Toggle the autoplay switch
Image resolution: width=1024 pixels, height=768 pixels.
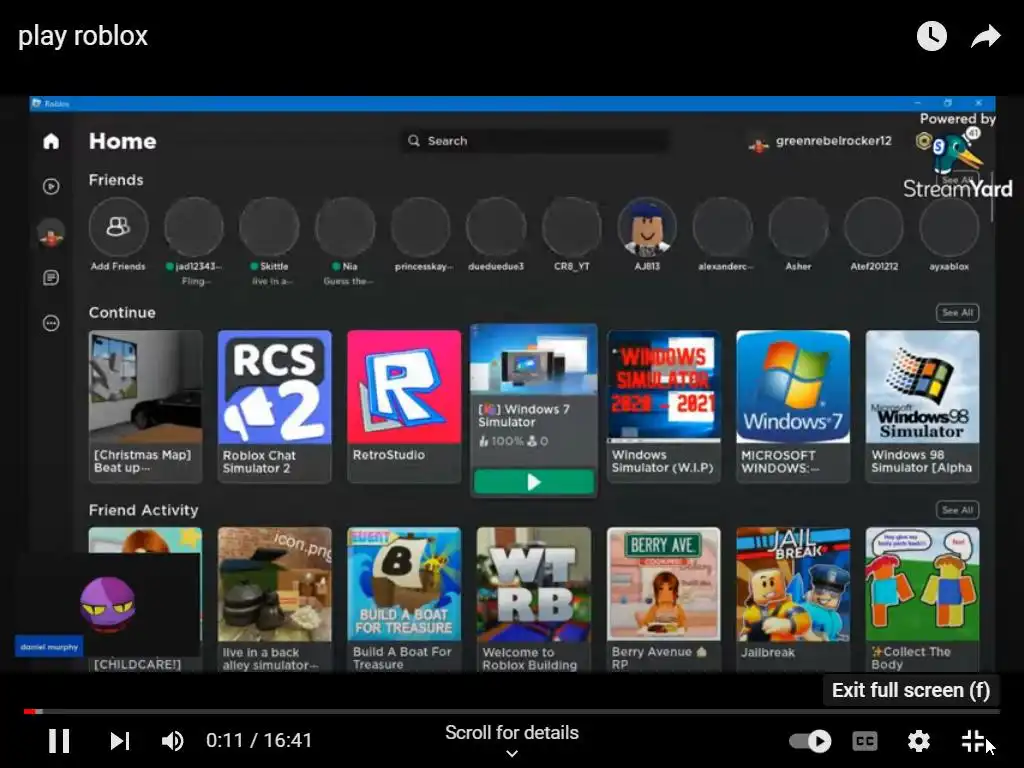coord(810,741)
